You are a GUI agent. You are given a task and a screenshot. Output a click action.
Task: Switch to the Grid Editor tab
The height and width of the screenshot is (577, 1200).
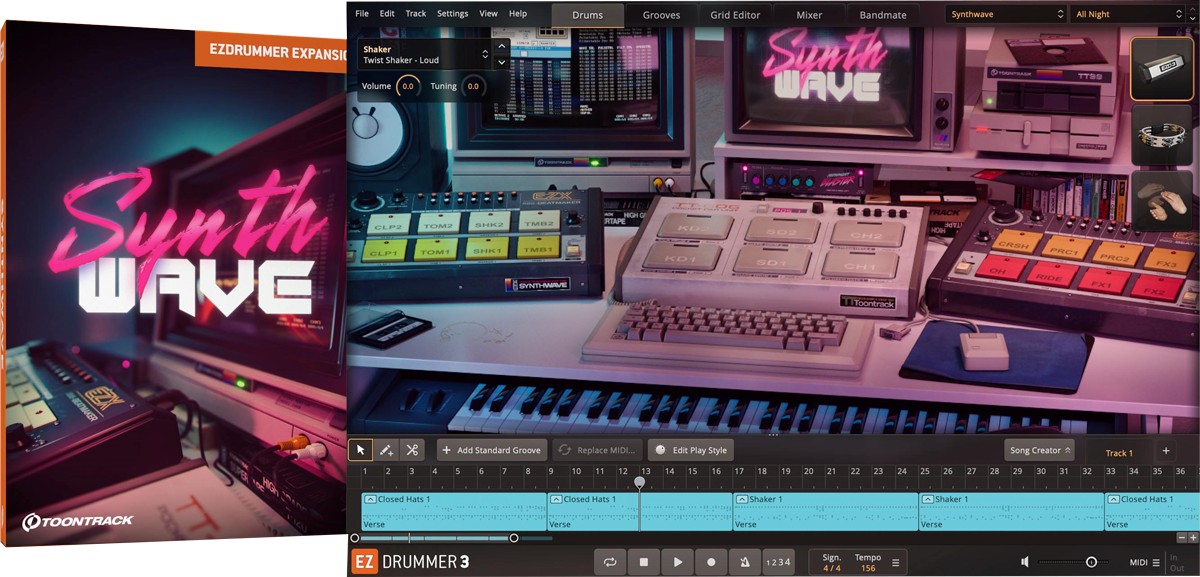coord(735,15)
